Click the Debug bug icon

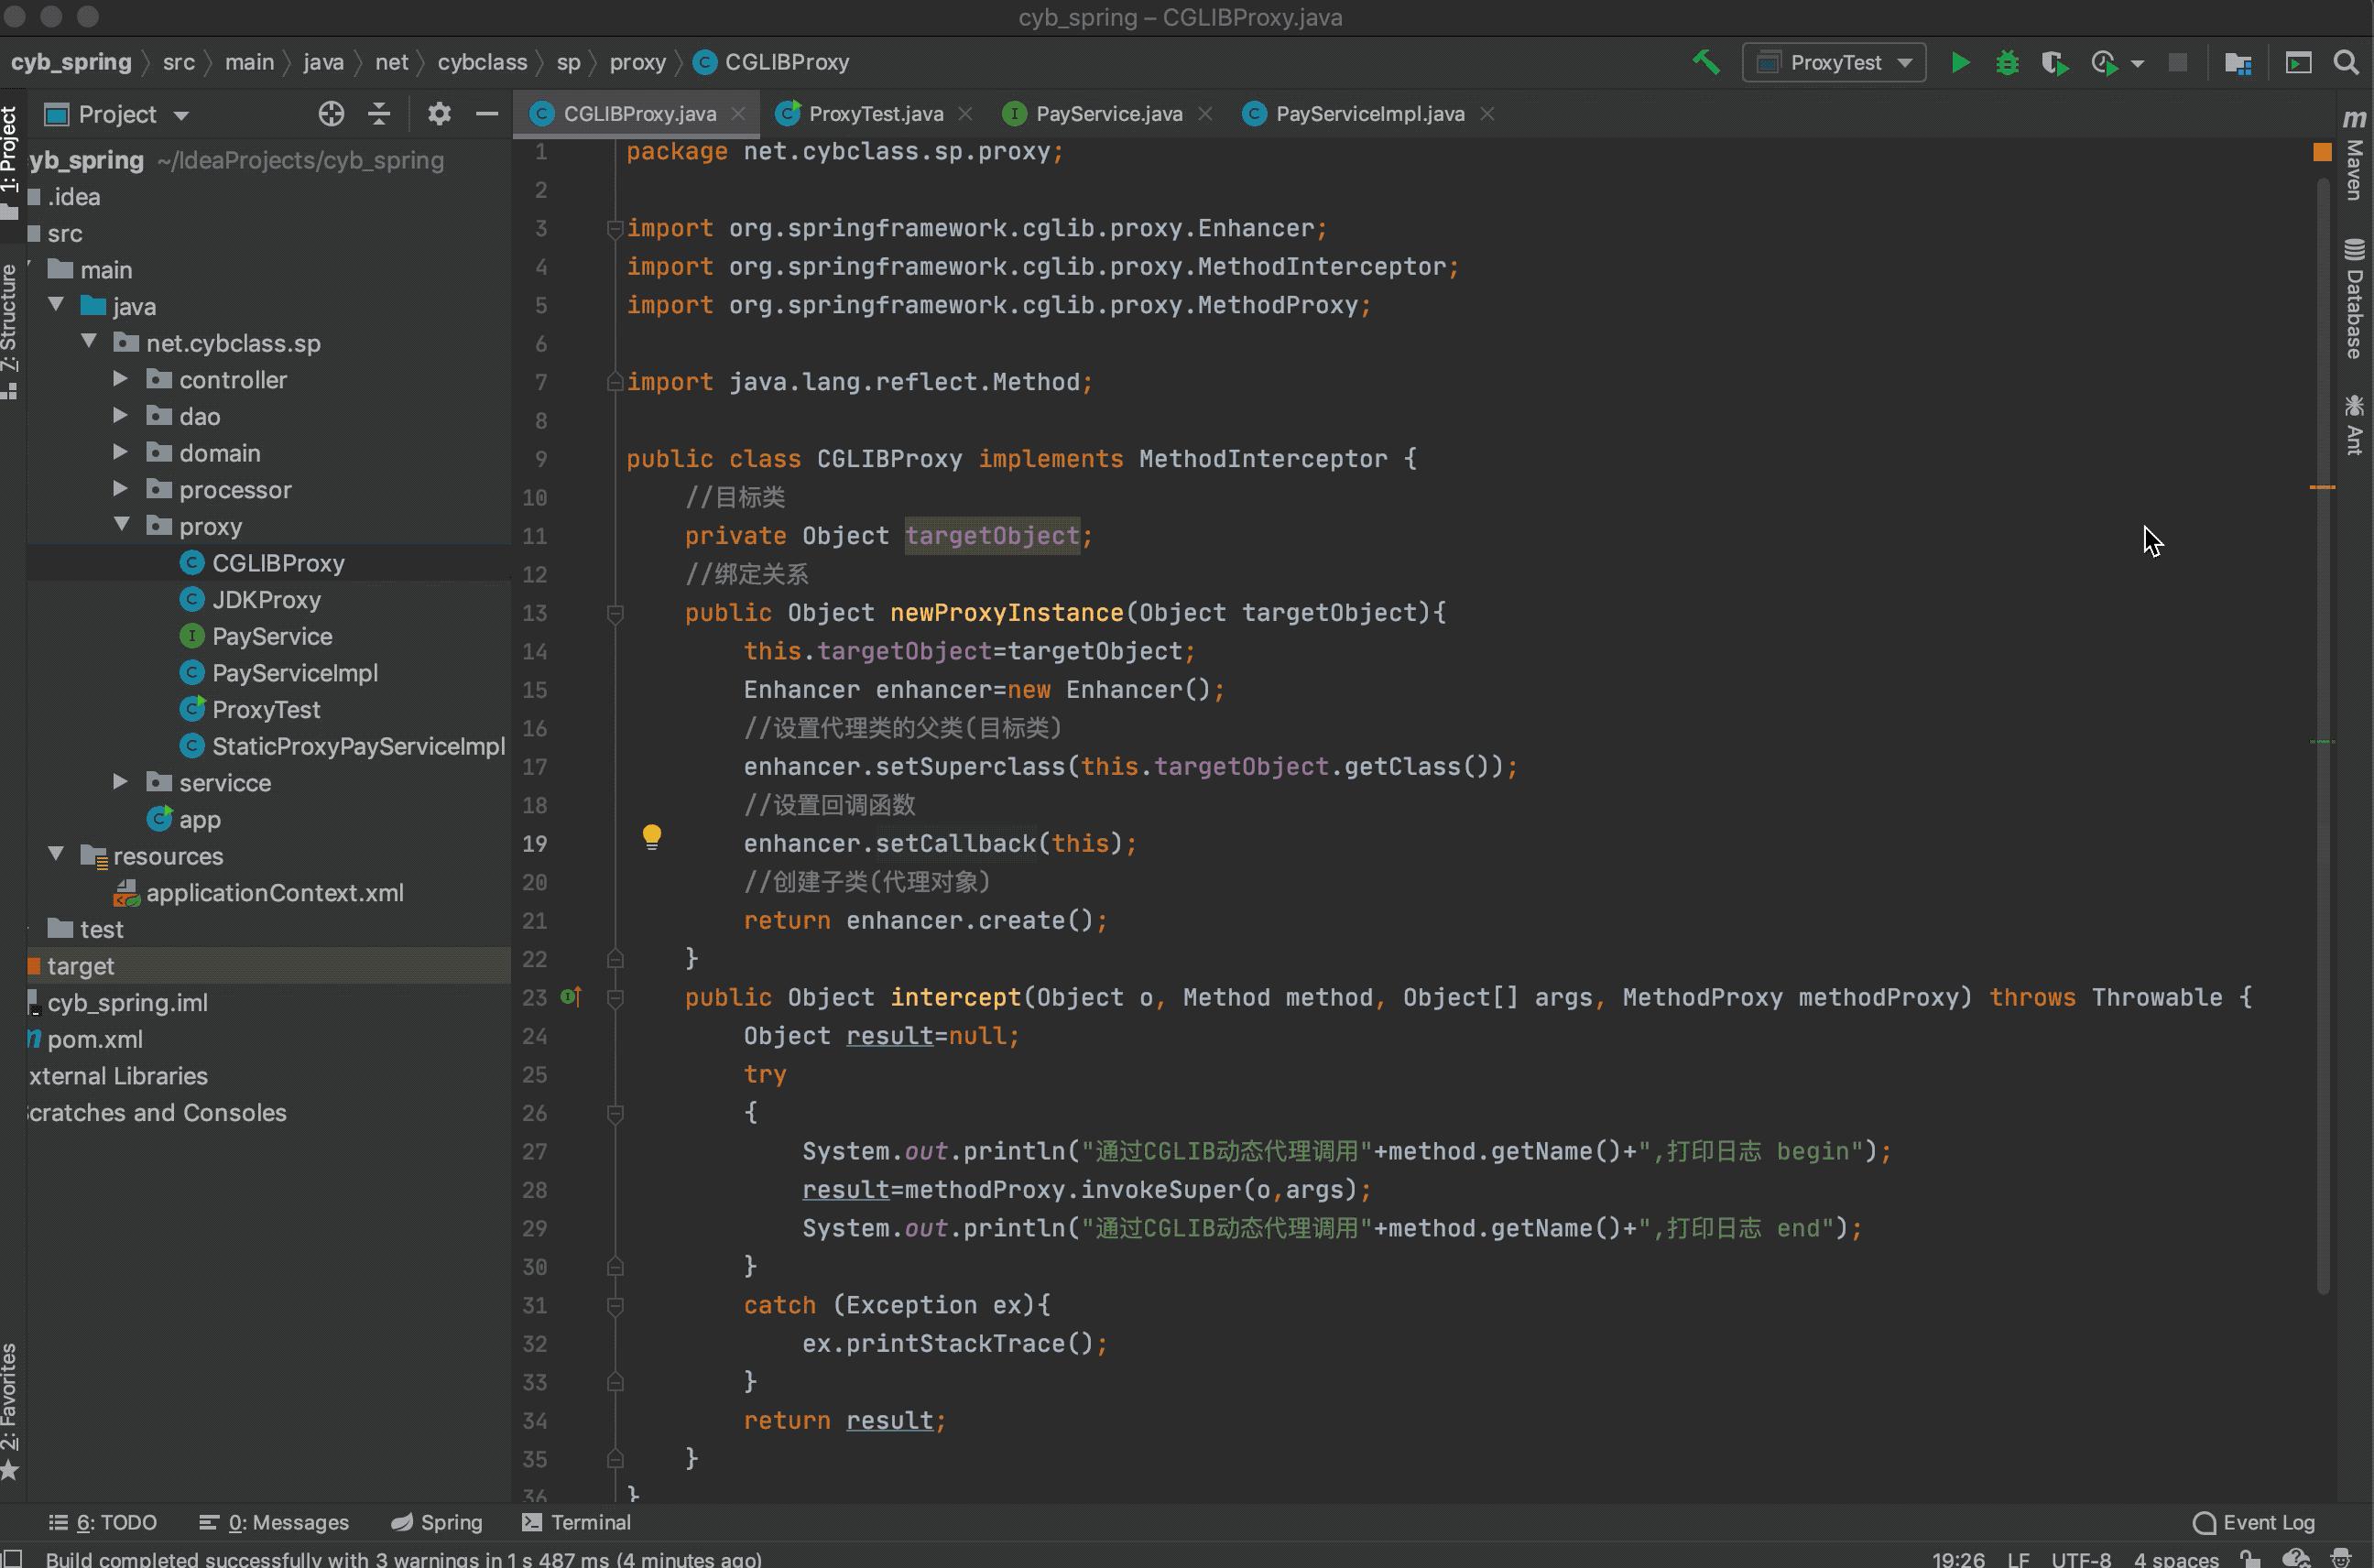2006,63
